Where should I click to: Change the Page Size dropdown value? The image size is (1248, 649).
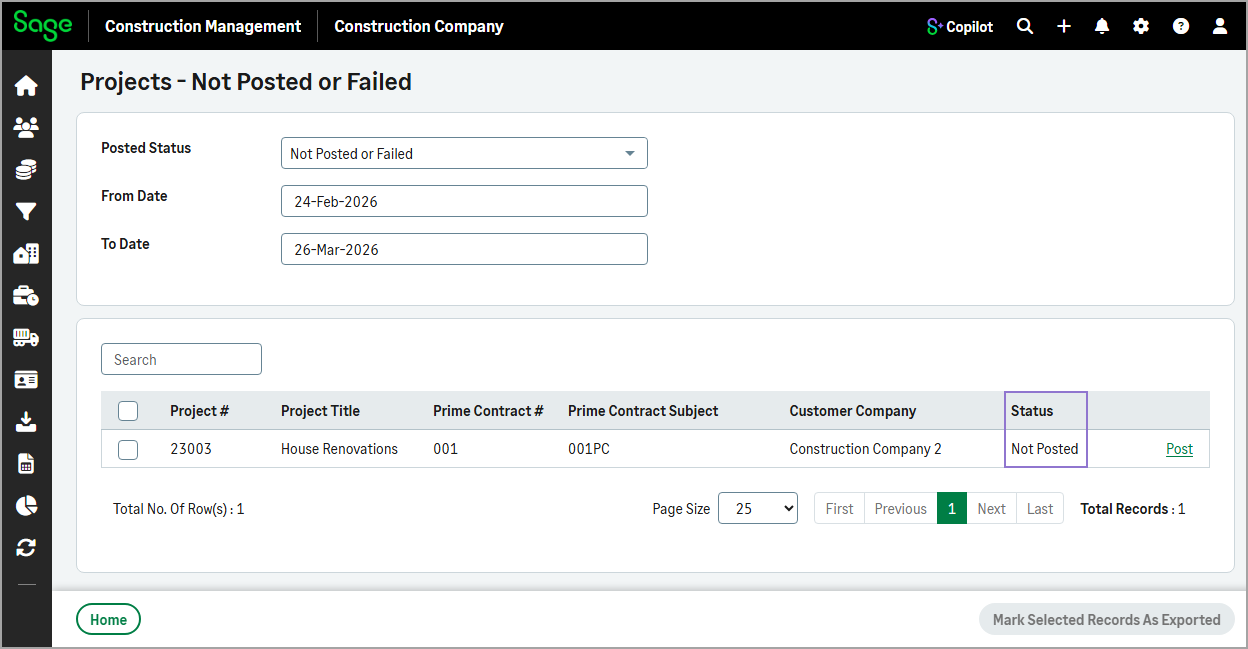pyautogui.click(x=757, y=508)
